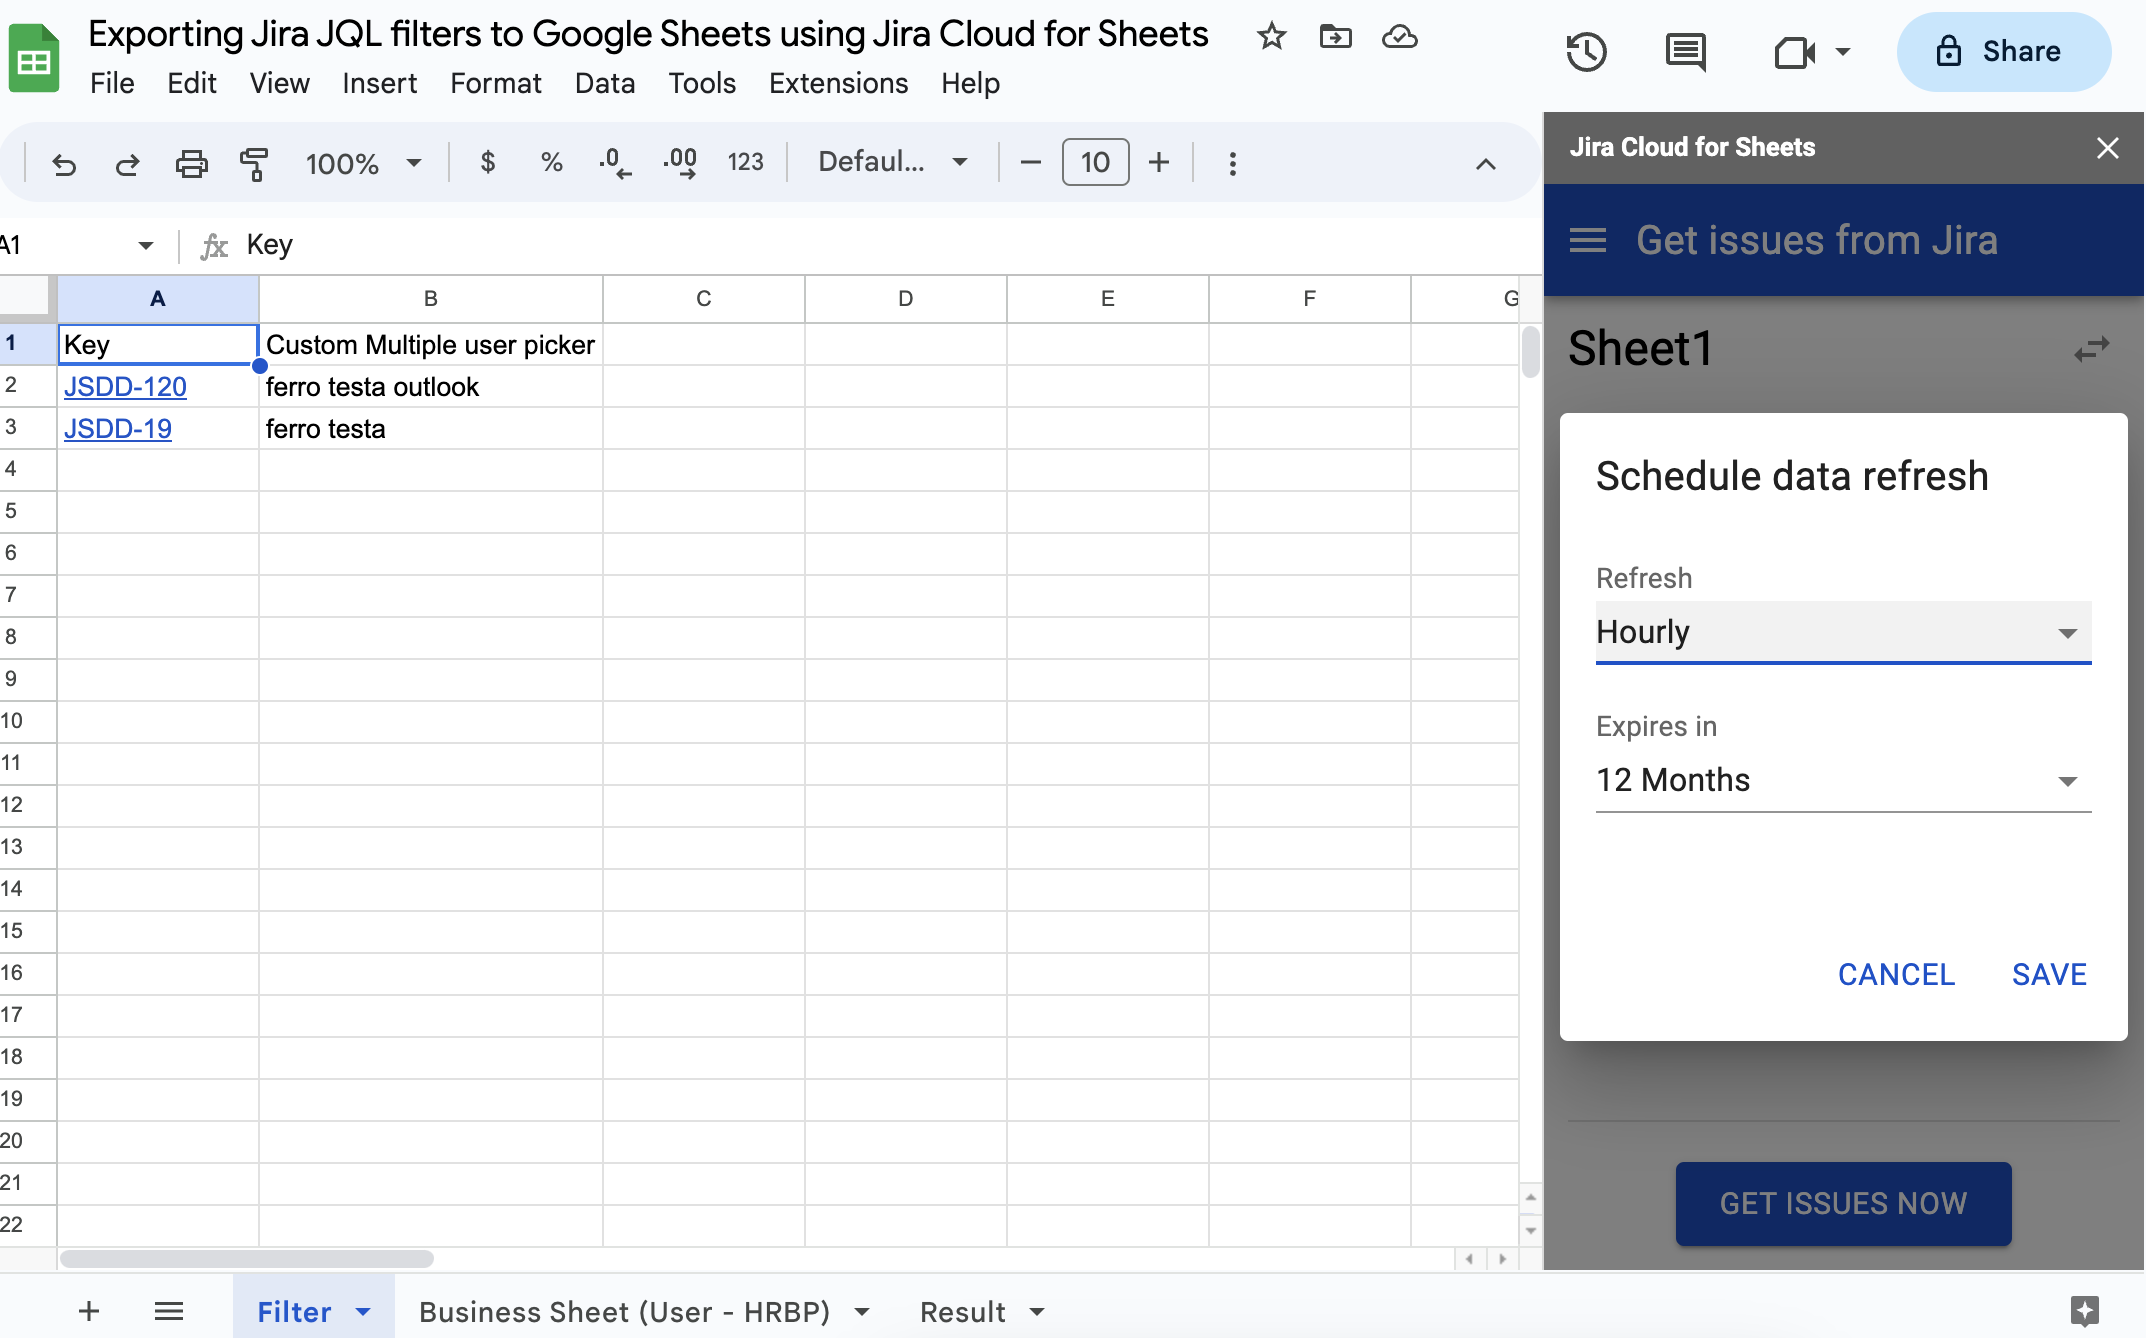Check cloud save status icon
The image size is (2146, 1338).
[x=1399, y=37]
